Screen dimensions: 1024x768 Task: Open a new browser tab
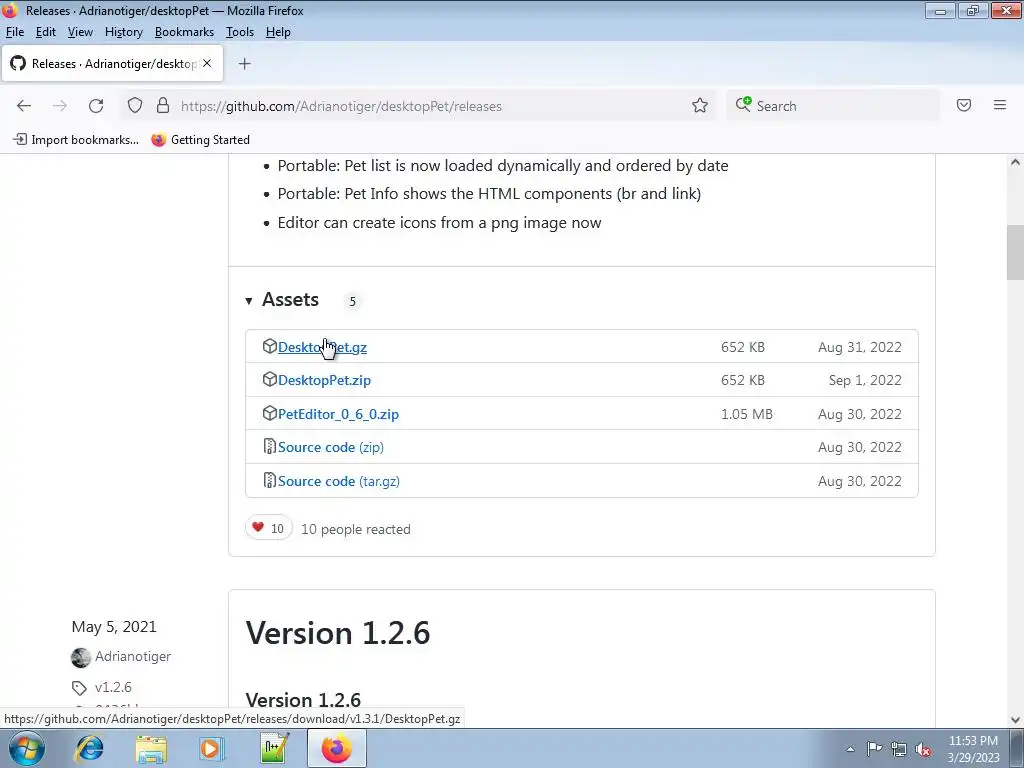pos(244,63)
